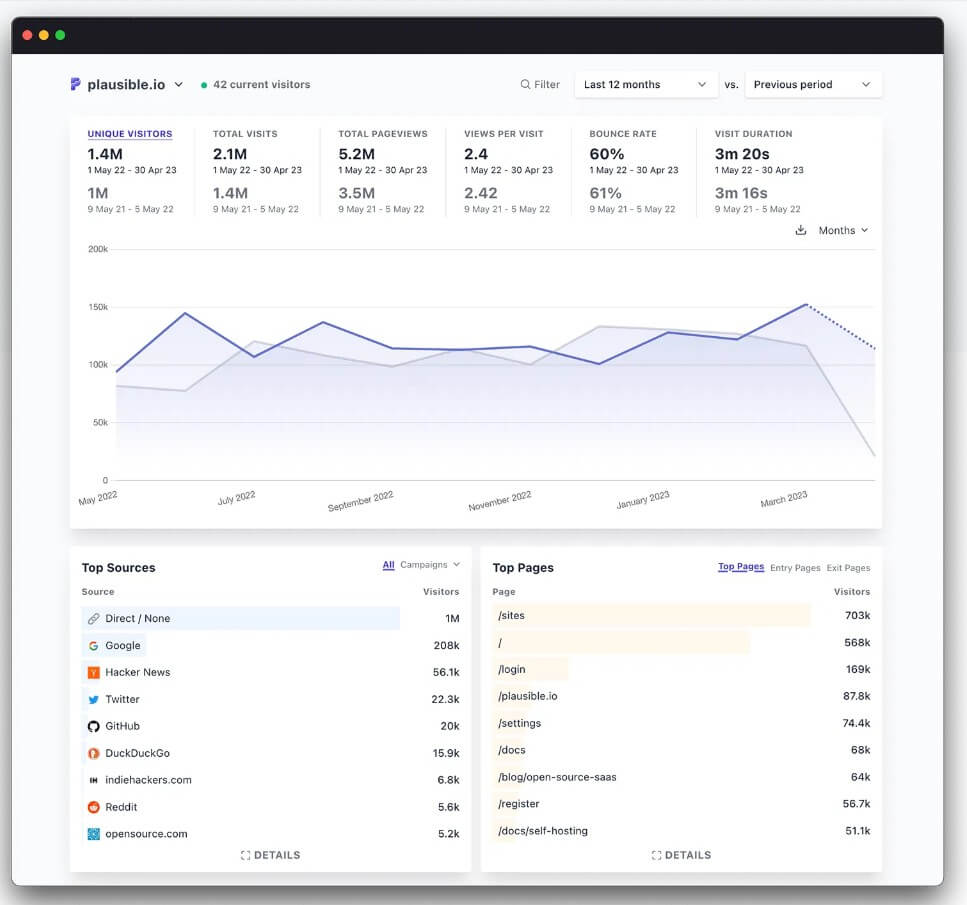The image size is (967, 905).
Task: Click expand icon beside Top Pages DETAILS
Action: pos(656,855)
